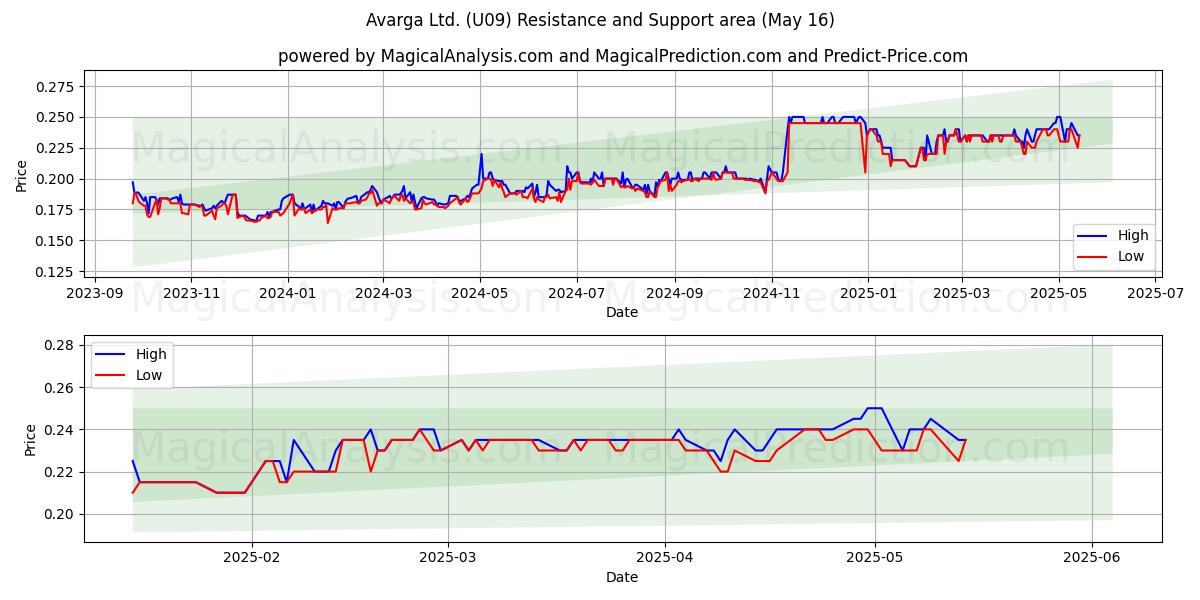Click the '0.28' price tick on the bottom chart

click(x=61, y=345)
